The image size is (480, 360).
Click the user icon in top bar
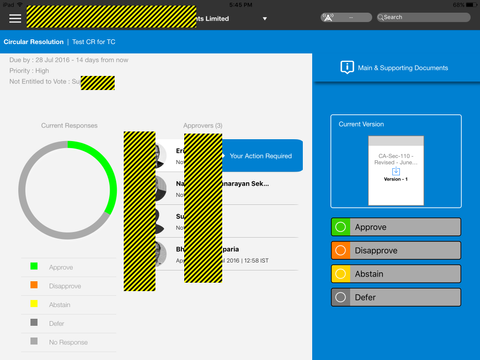coord(328,17)
